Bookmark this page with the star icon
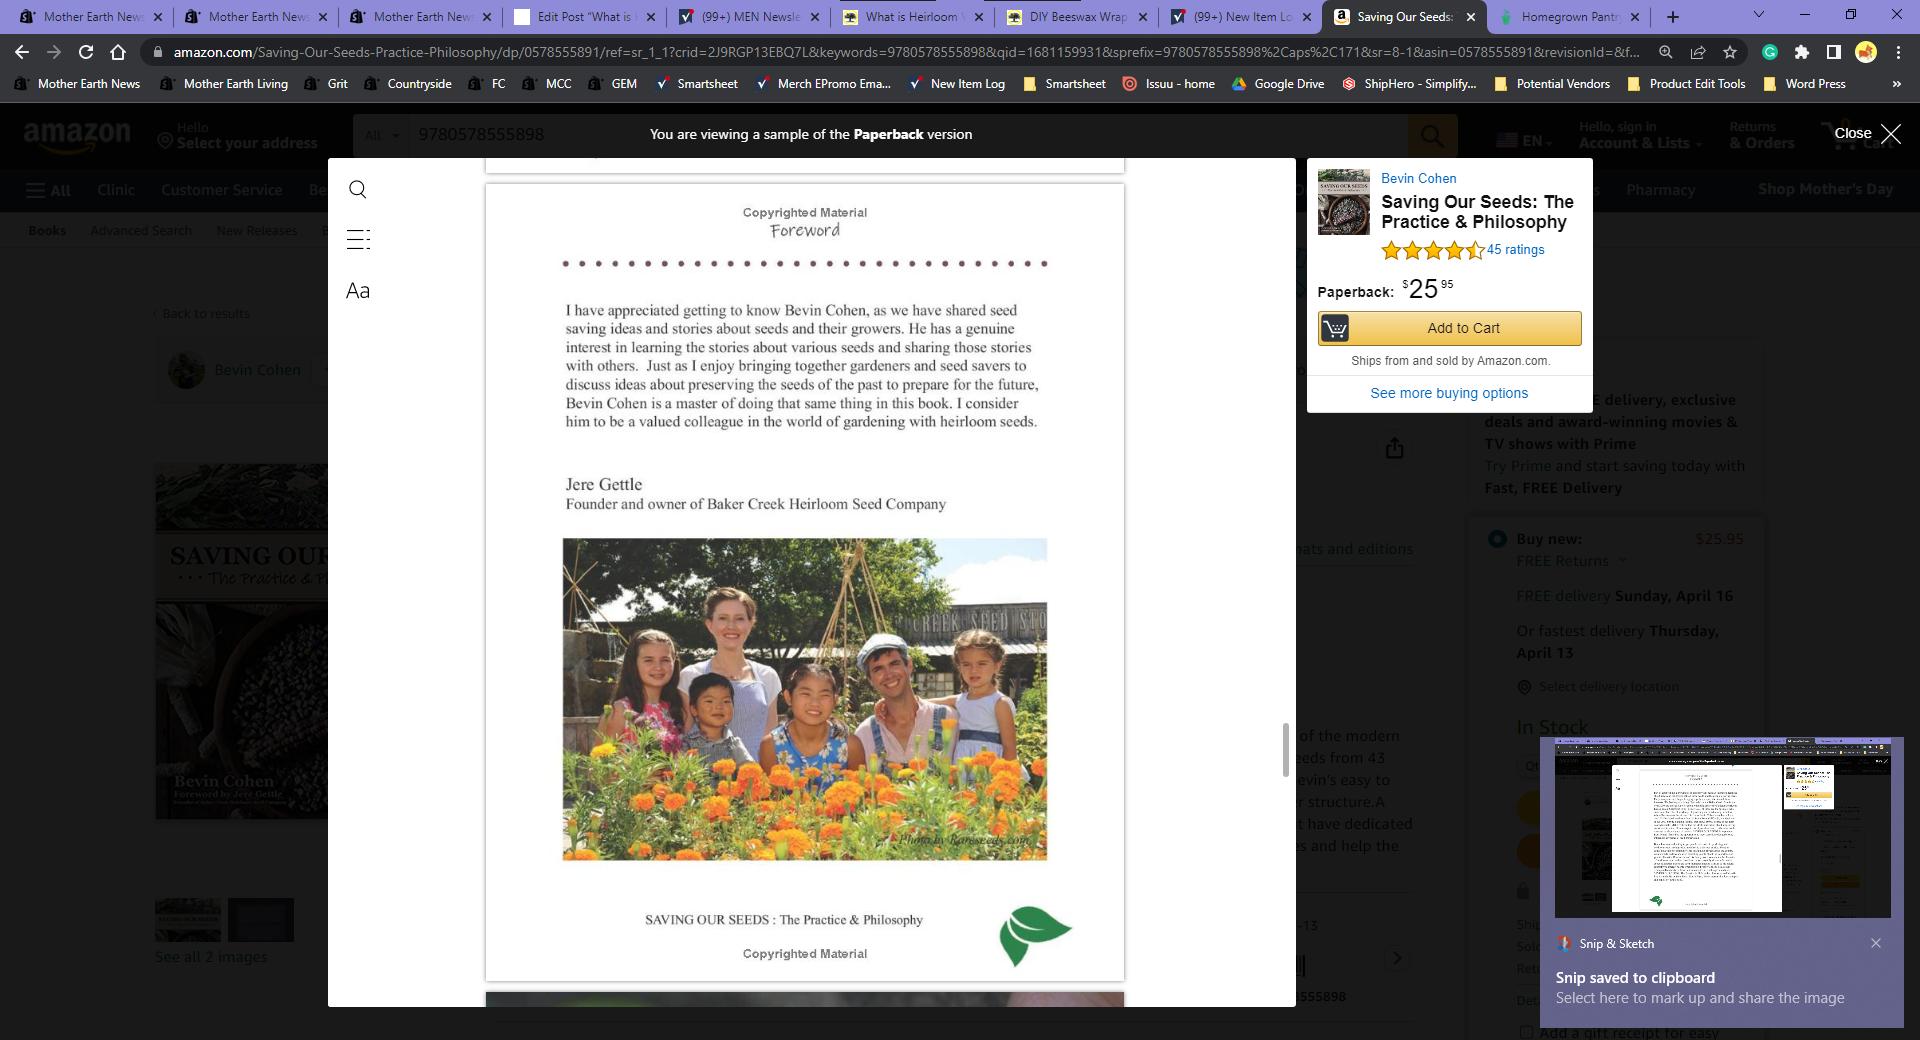This screenshot has height=1040, width=1920. click(1730, 52)
